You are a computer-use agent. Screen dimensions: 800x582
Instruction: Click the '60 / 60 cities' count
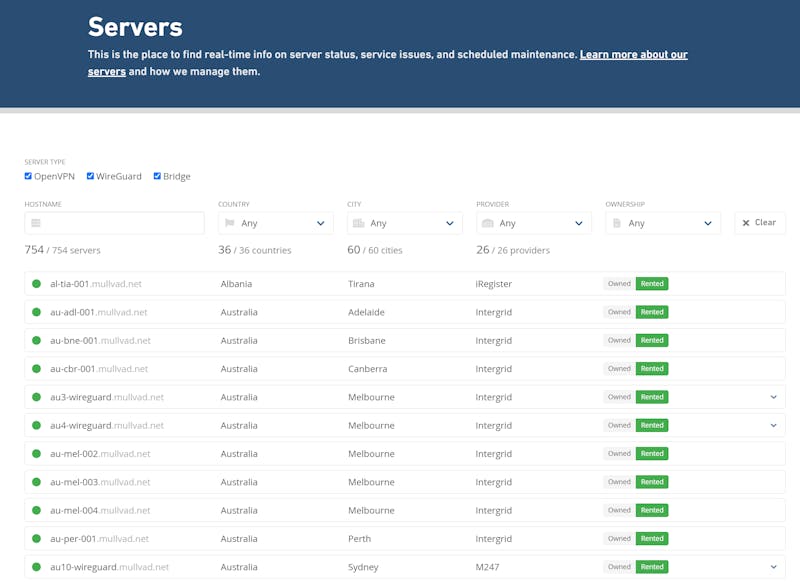(x=374, y=250)
